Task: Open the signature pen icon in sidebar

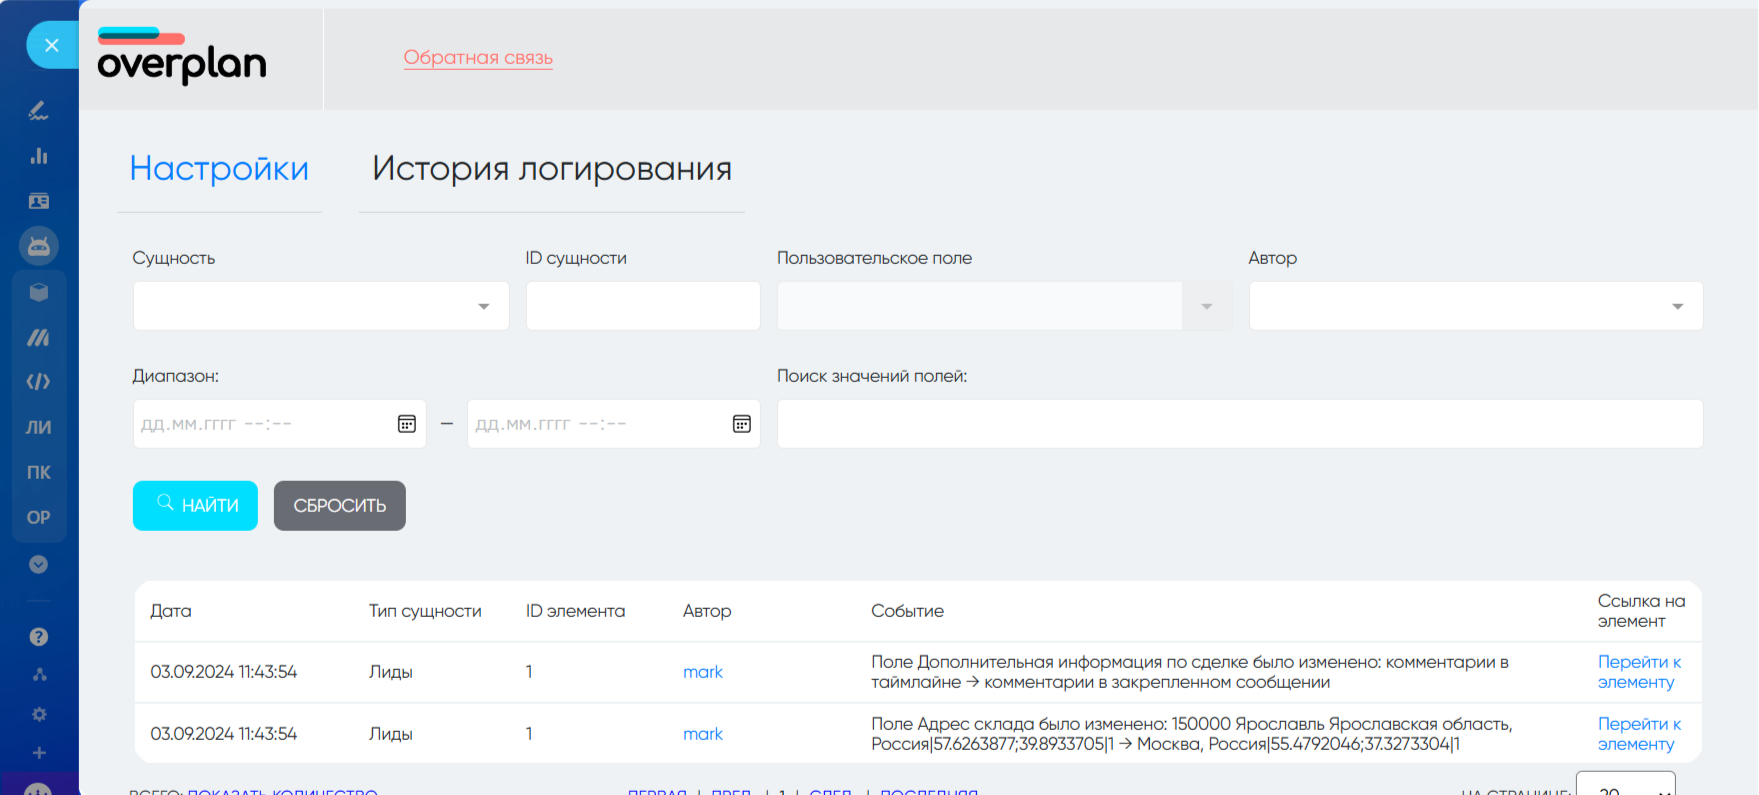Action: click(x=39, y=111)
